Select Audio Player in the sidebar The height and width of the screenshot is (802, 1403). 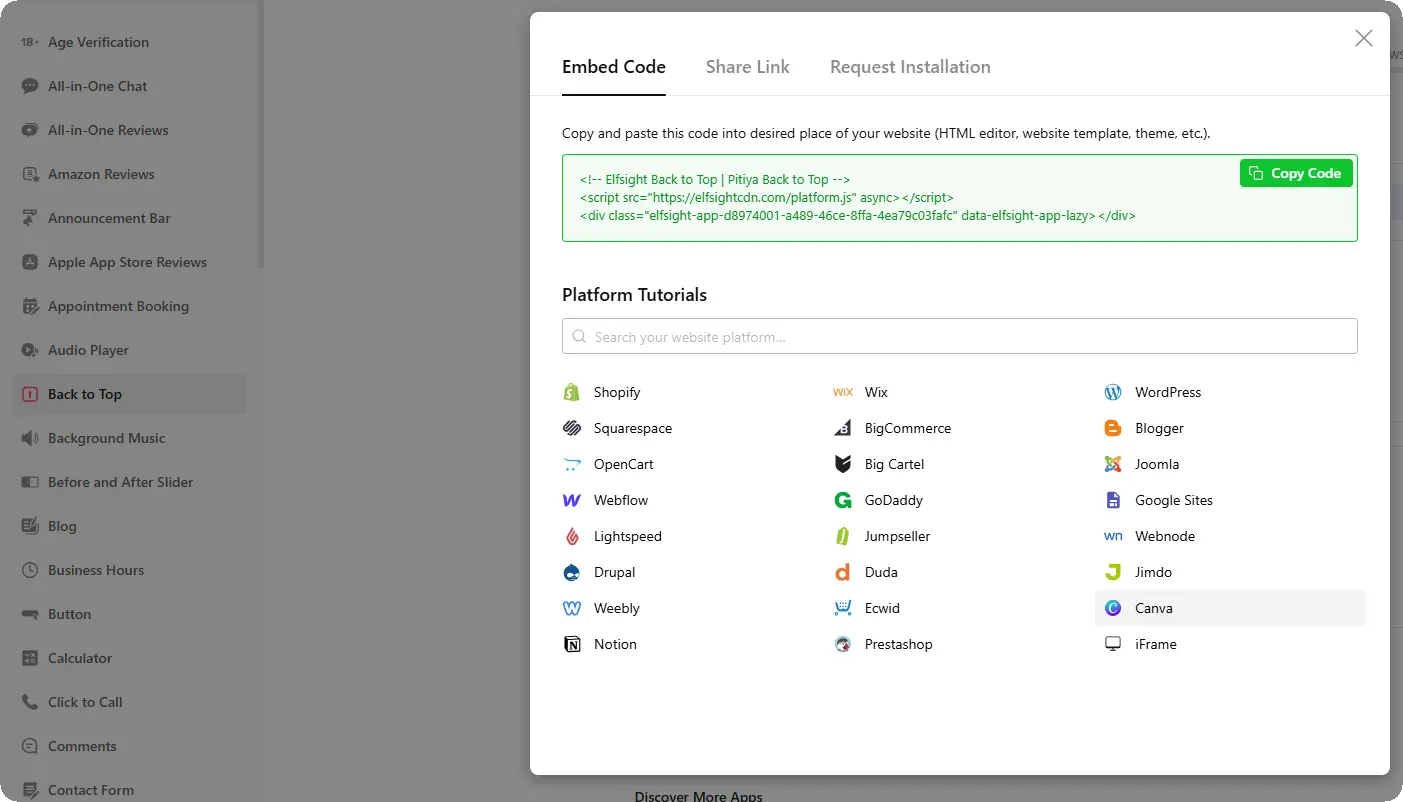click(128, 350)
